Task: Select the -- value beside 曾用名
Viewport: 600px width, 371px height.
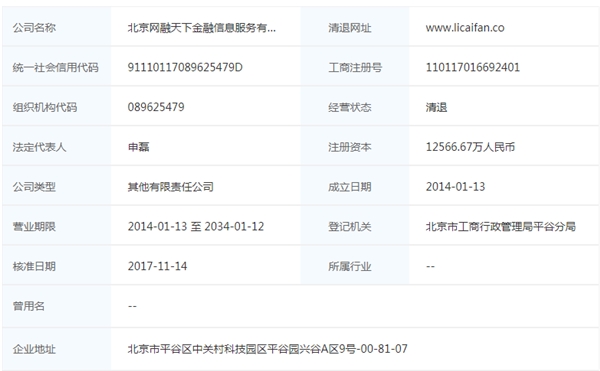Action: [x=132, y=306]
